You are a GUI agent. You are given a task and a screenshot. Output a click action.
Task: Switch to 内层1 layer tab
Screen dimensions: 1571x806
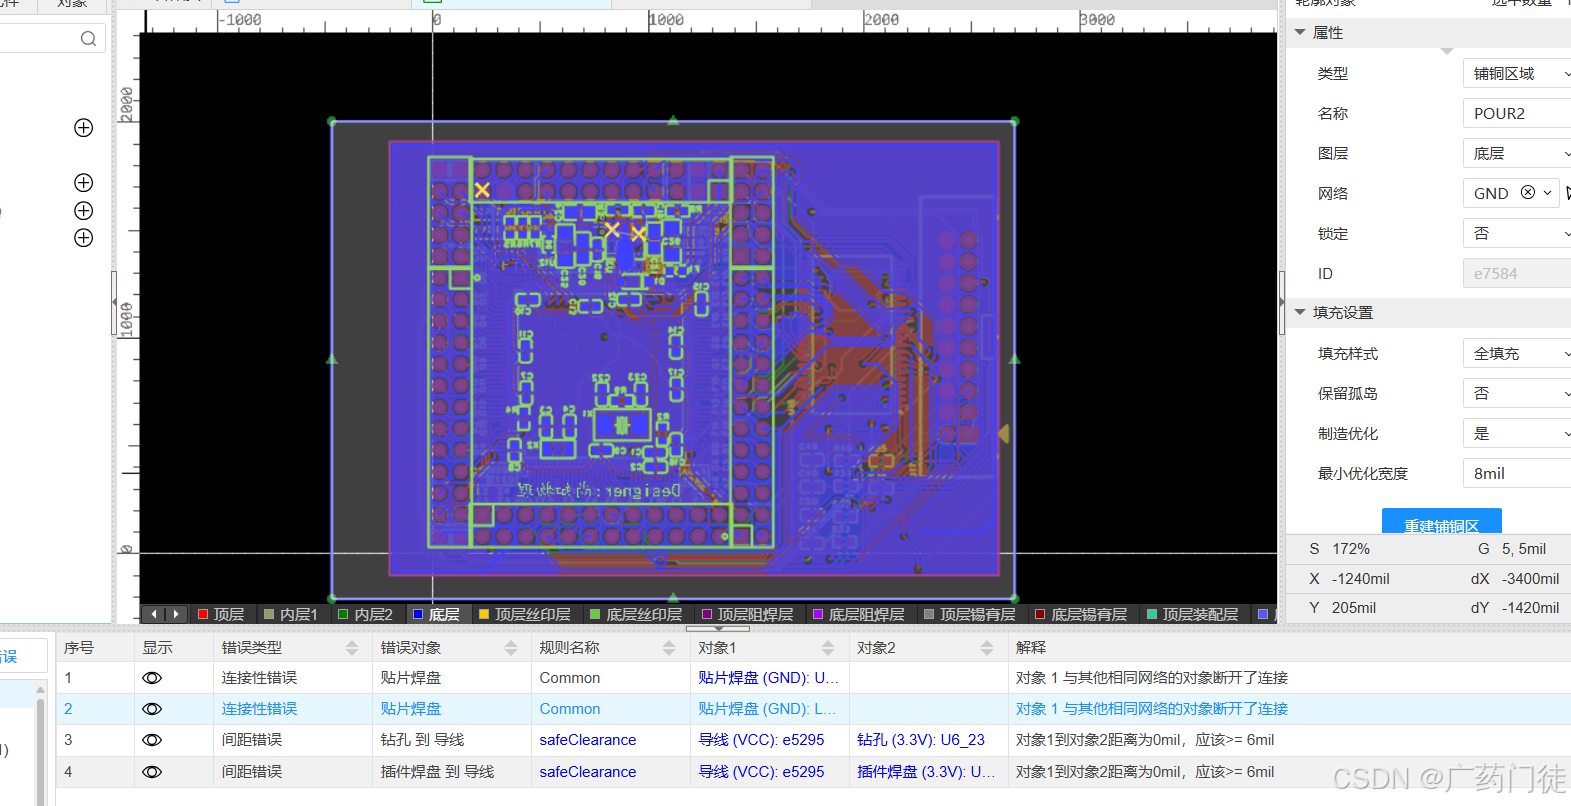(290, 614)
